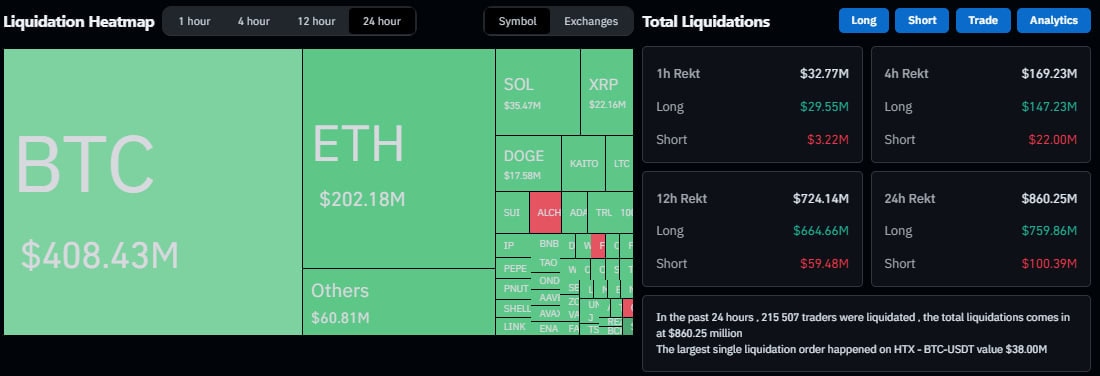
Task: Click the 24h Rekt stats card
Action: [980, 229]
